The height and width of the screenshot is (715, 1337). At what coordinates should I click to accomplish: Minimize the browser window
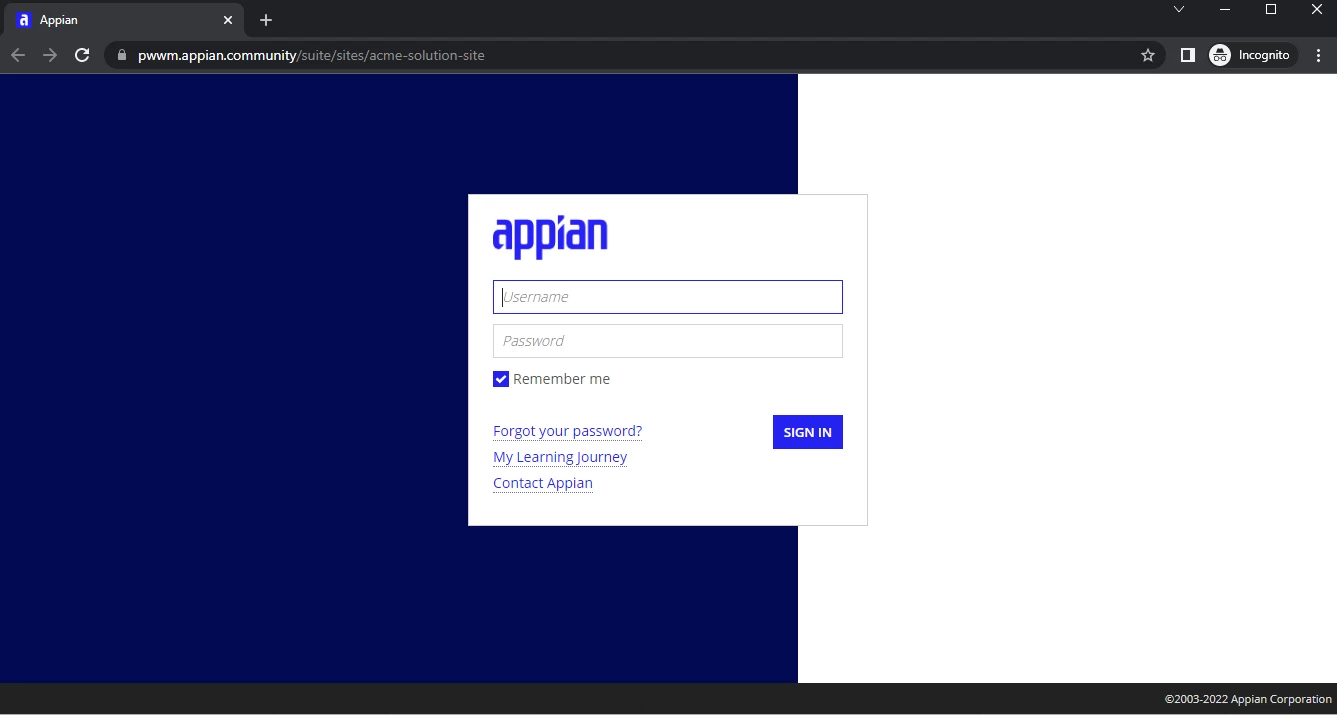(x=1225, y=9)
